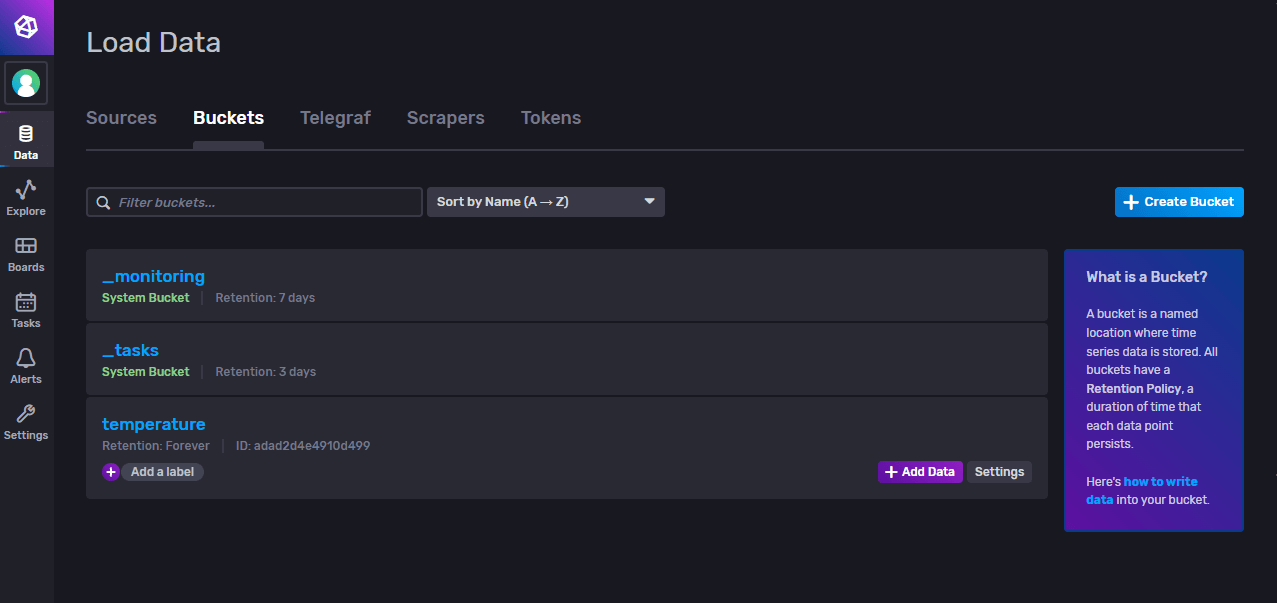Screen dimensions: 1277x603
Task: Open the search filter magnifier field
Action: pyautogui.click(x=103, y=201)
